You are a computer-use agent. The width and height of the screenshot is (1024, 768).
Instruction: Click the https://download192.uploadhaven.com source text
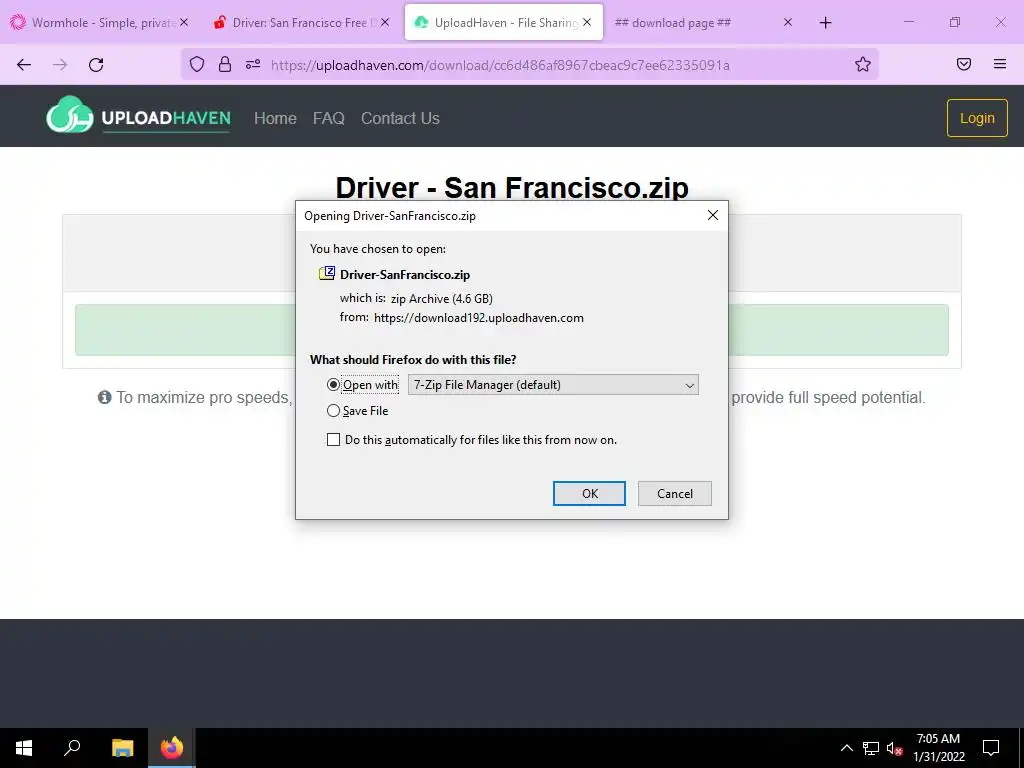[479, 318]
